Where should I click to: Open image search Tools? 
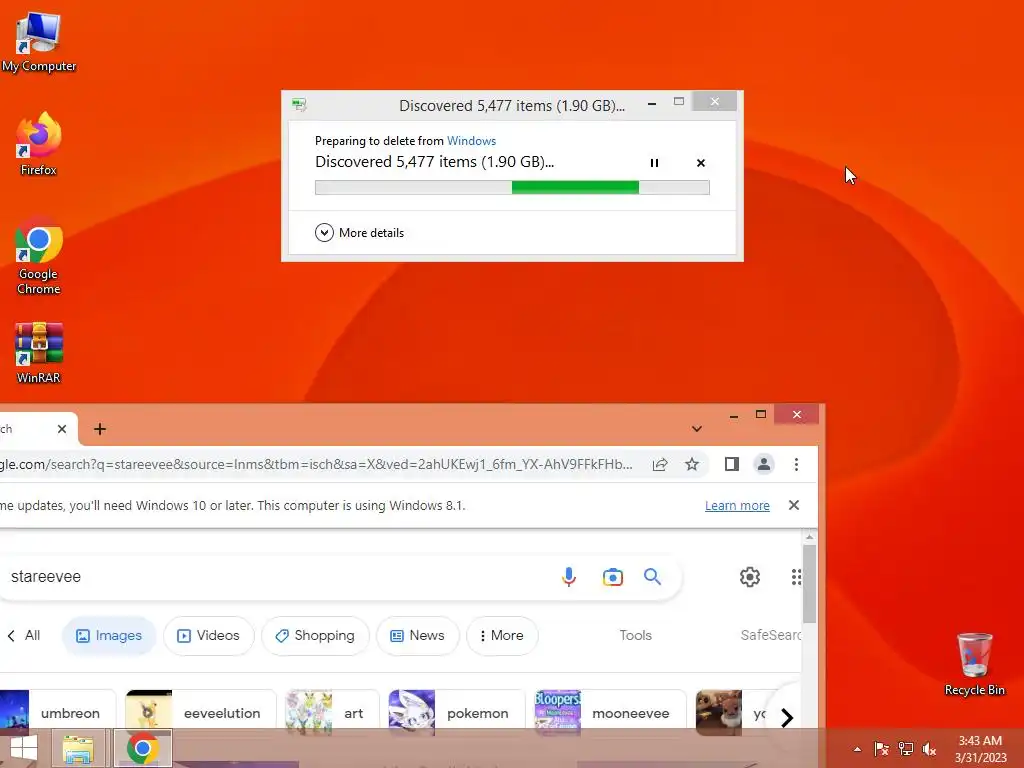click(x=635, y=635)
